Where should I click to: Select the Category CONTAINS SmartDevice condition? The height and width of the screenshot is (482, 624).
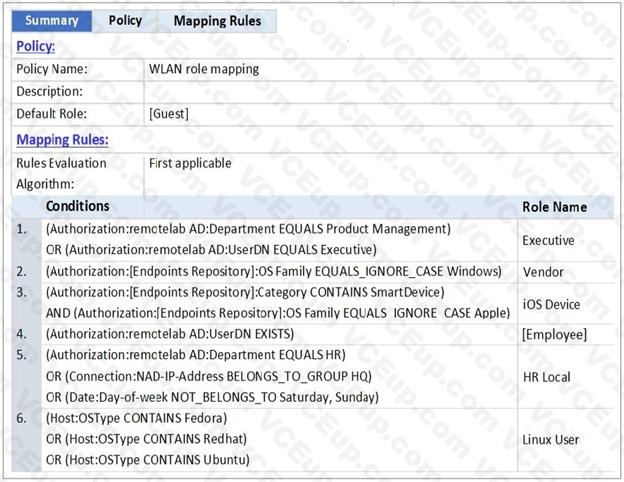pyautogui.click(x=245, y=293)
